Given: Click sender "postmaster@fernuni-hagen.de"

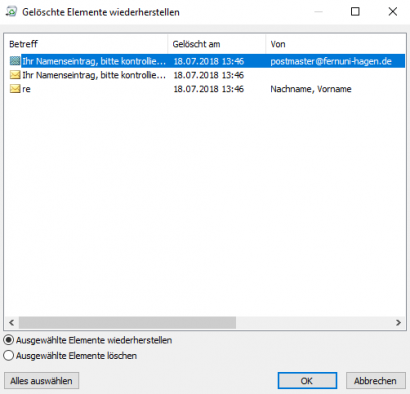Looking at the screenshot, I should click(x=331, y=61).
